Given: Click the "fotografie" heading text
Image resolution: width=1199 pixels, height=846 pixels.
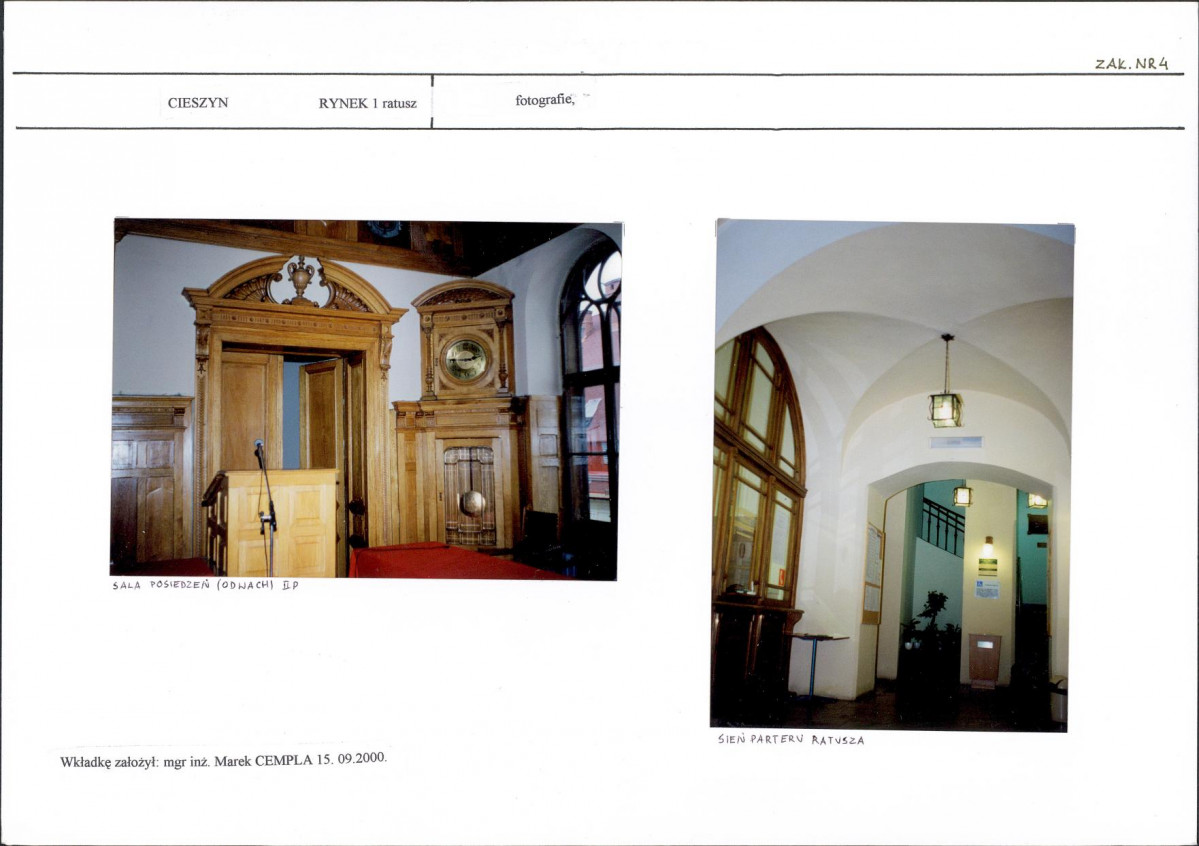Looking at the screenshot, I should click(x=545, y=100).
